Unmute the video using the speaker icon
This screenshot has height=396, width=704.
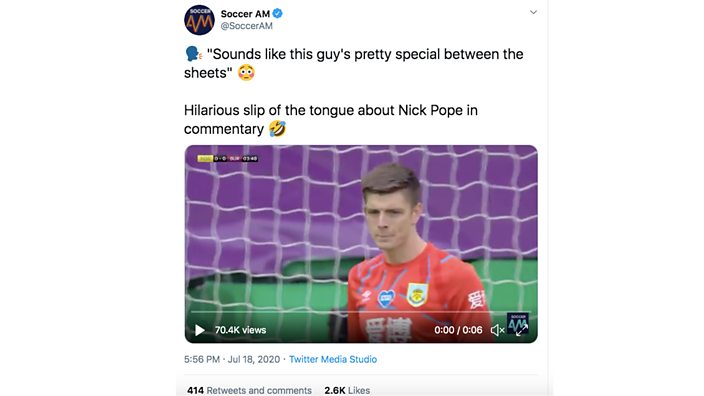pos(497,330)
